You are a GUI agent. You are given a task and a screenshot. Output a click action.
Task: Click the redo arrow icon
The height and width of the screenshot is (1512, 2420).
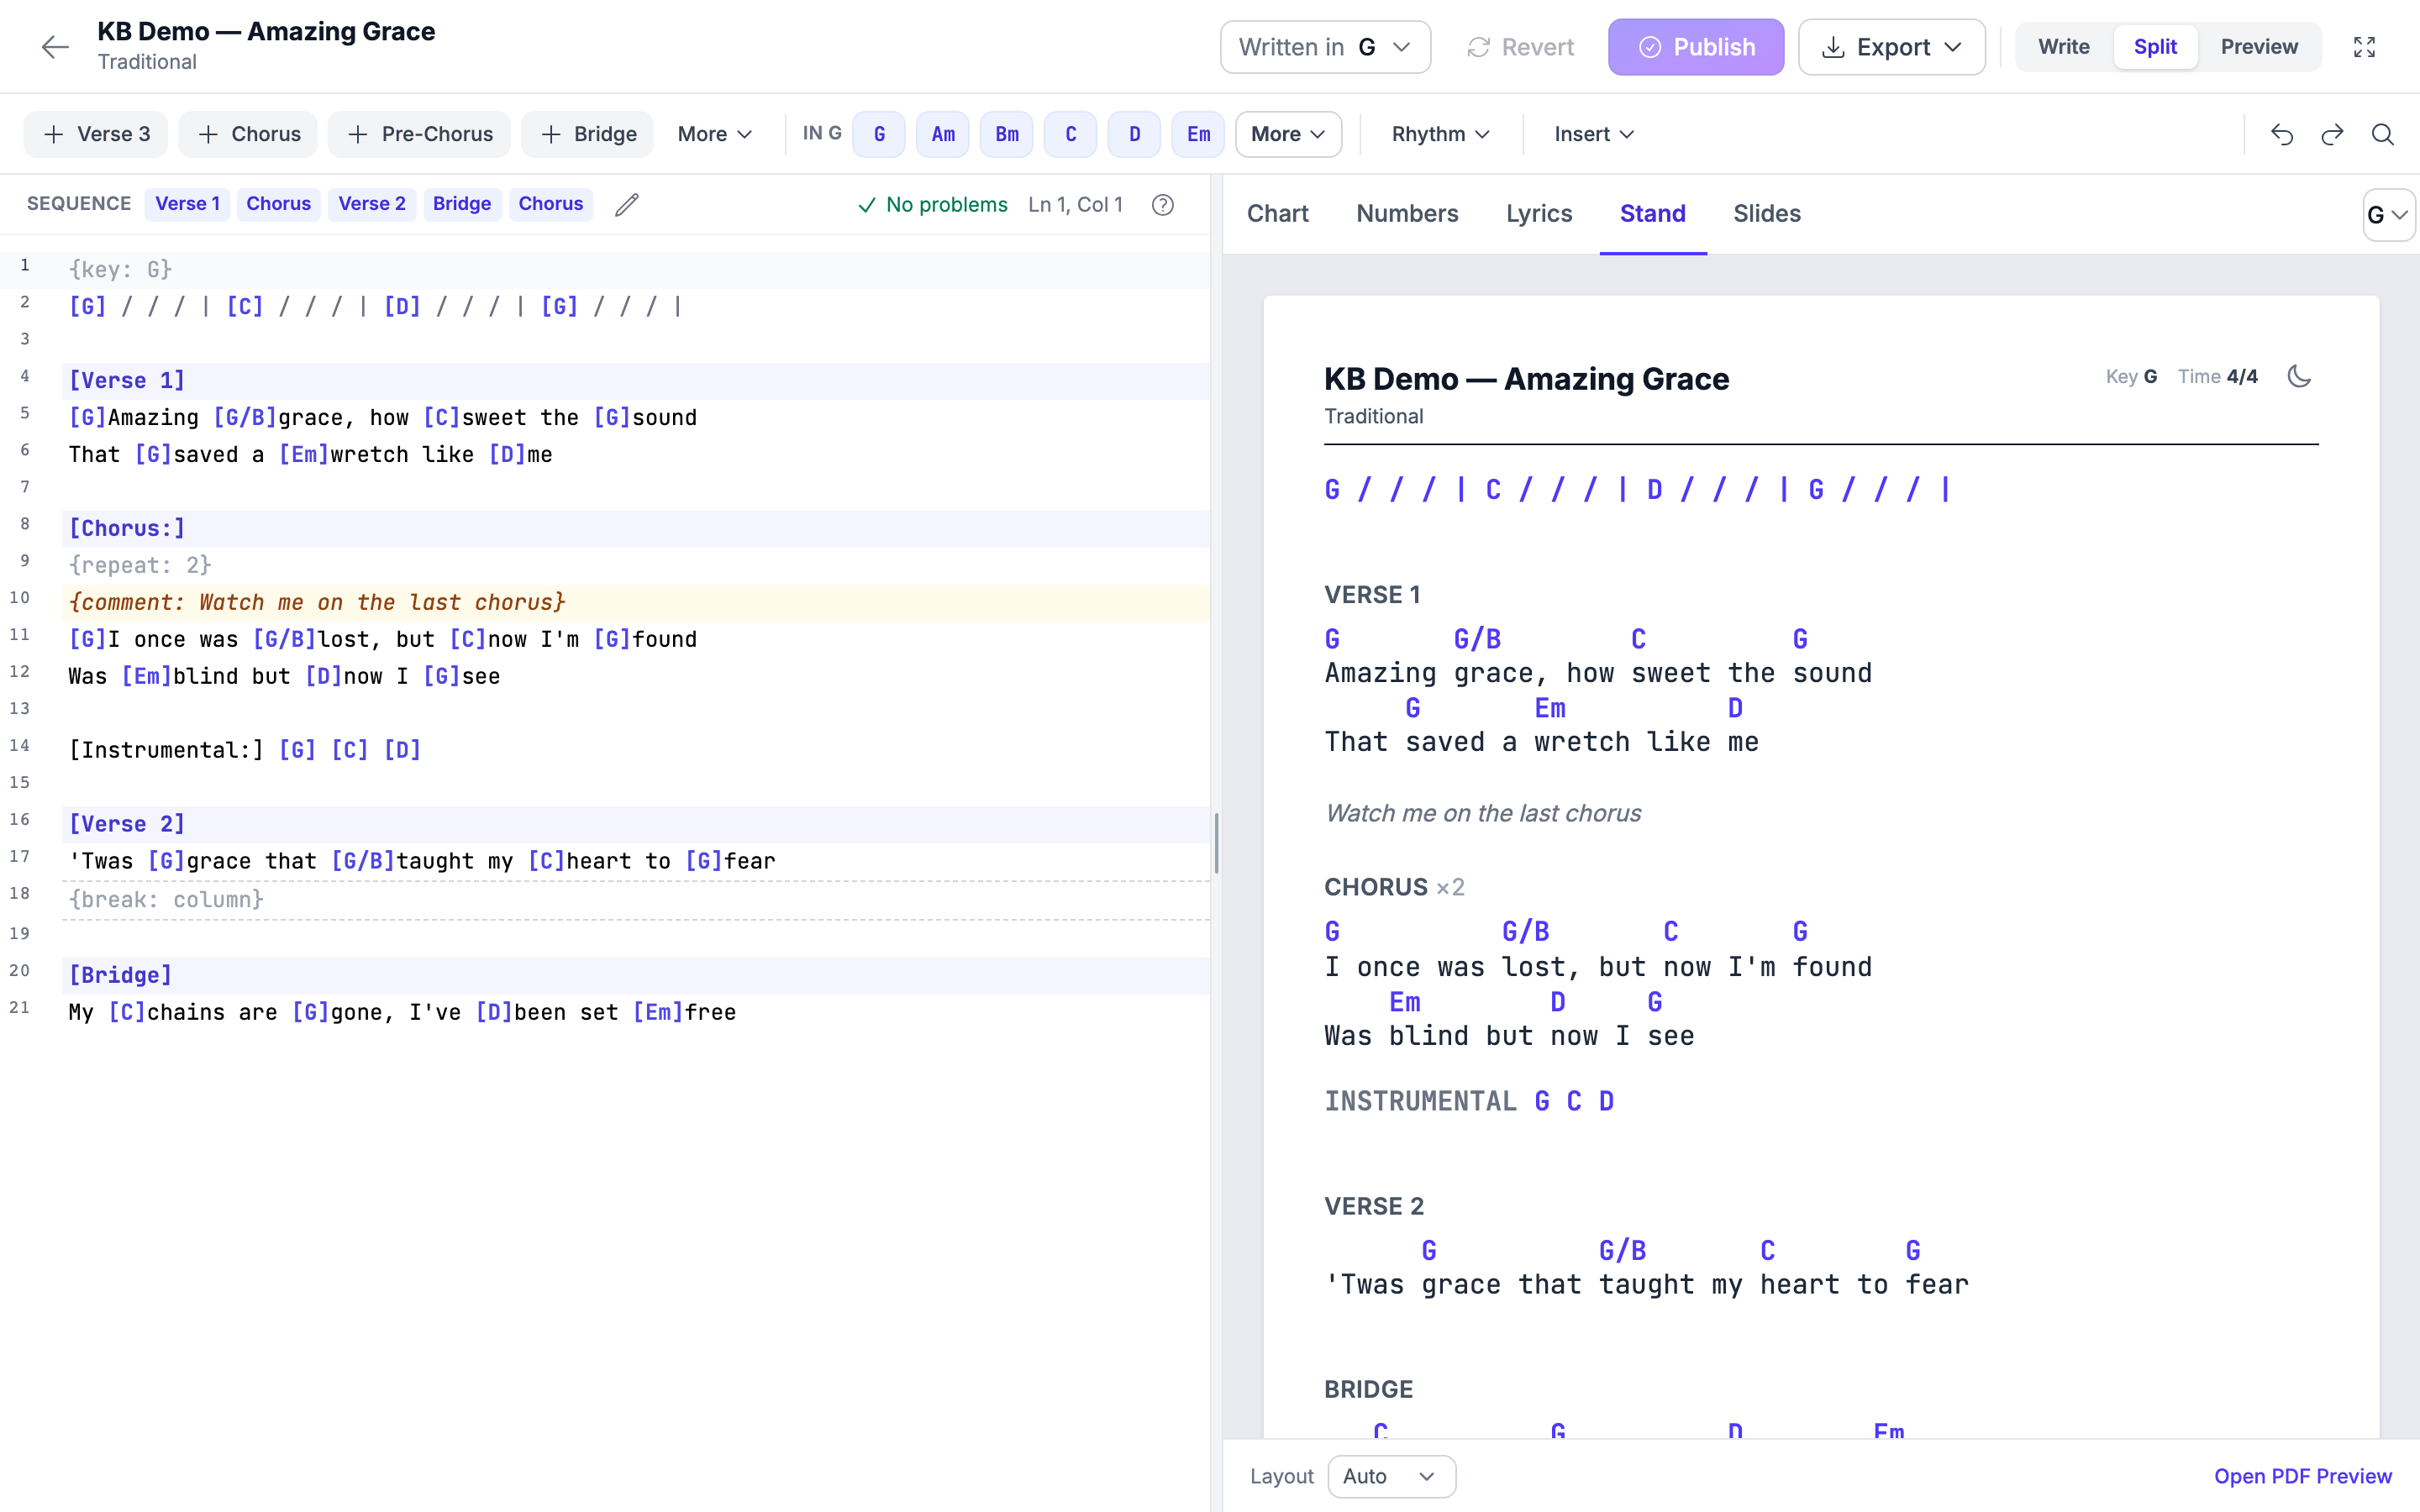(2333, 134)
